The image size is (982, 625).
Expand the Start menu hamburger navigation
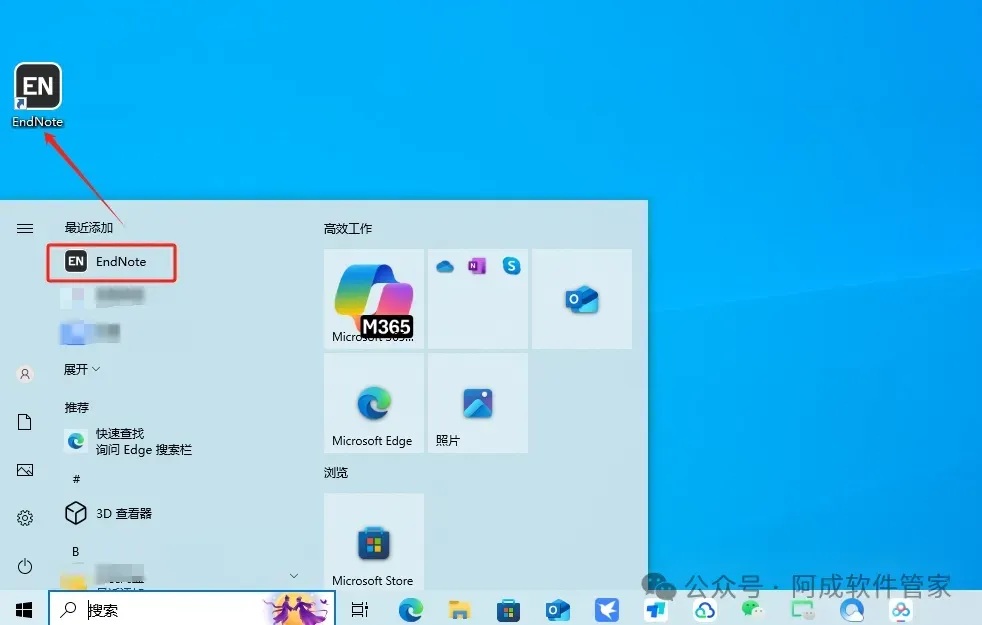coord(25,229)
